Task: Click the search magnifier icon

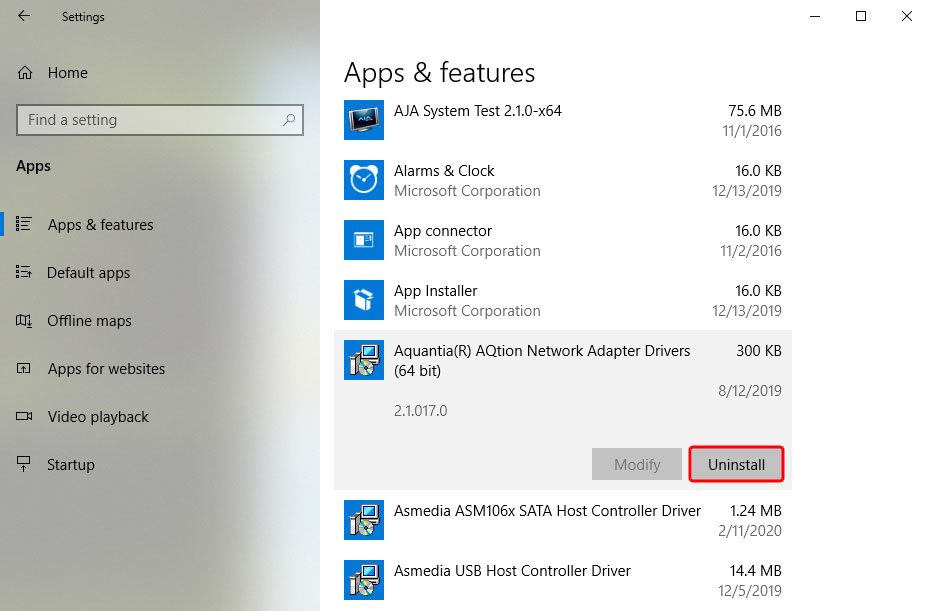Action: tap(289, 120)
